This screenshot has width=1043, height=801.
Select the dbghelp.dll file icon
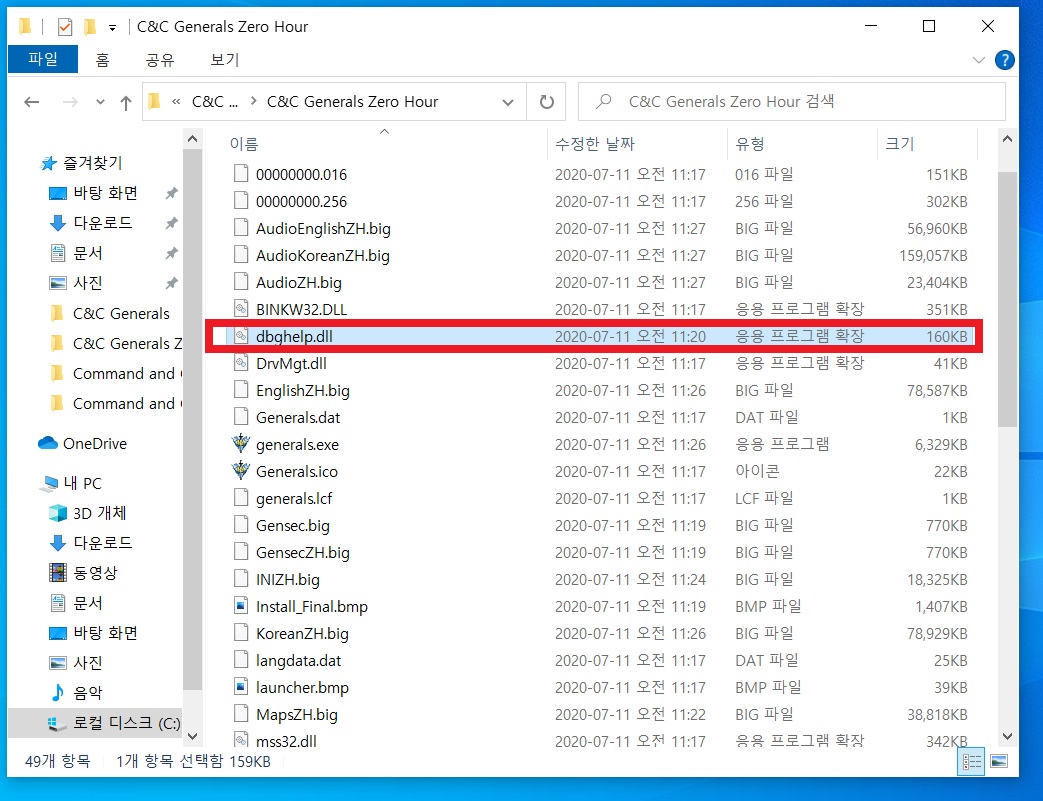241,336
